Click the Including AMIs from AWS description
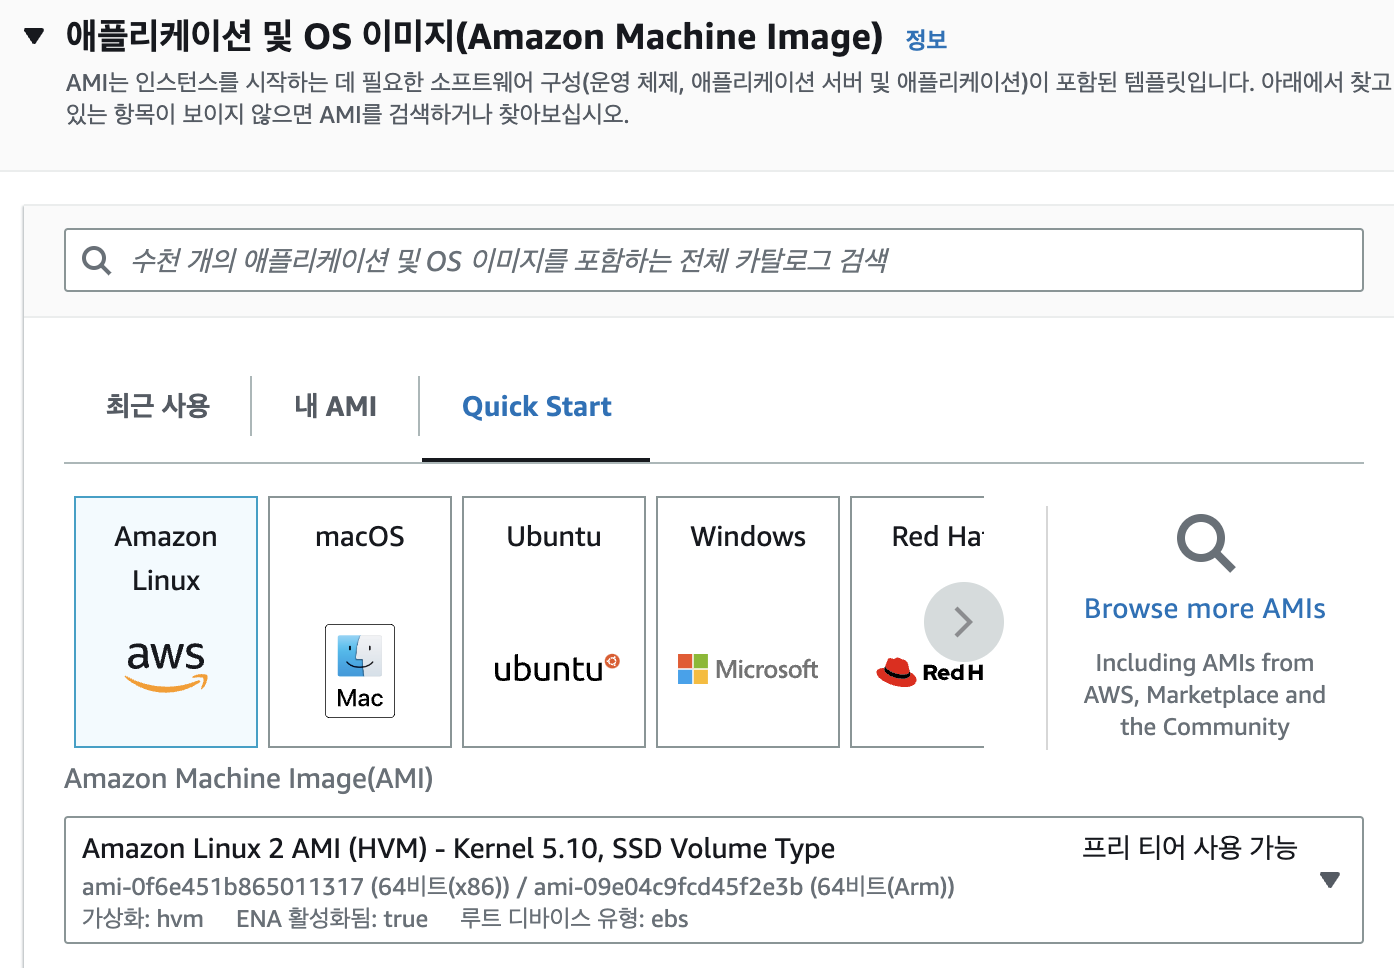 (x=1205, y=695)
